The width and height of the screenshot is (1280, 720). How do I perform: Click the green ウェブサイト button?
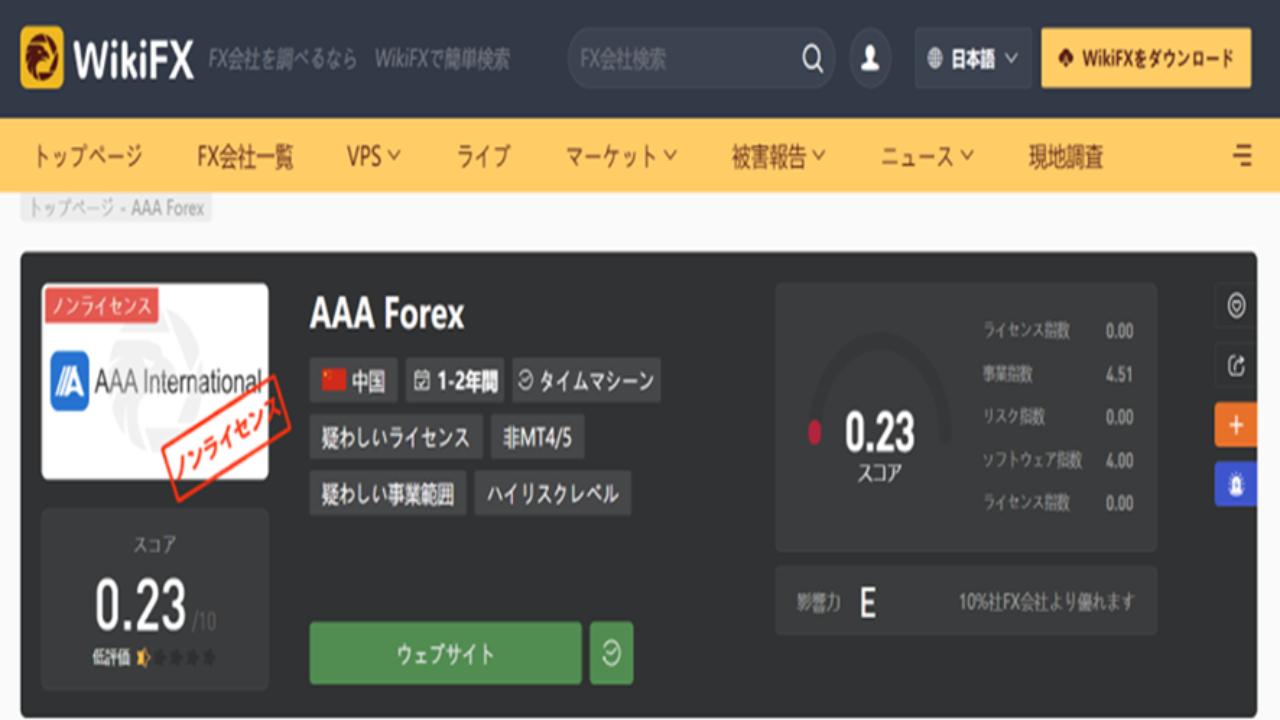pos(445,653)
